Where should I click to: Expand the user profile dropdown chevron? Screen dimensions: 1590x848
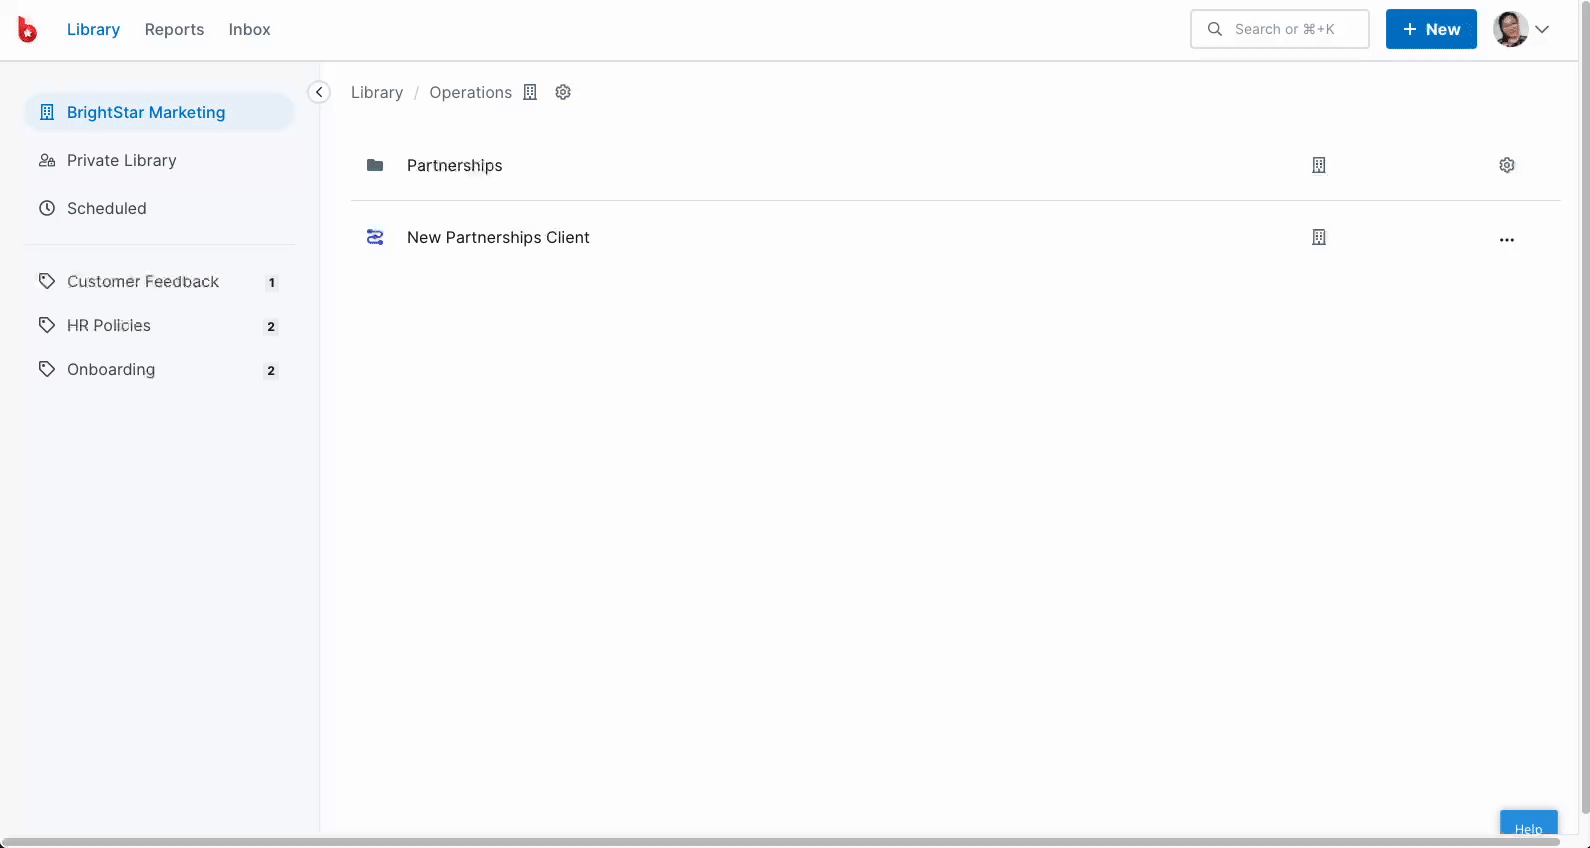(1542, 29)
